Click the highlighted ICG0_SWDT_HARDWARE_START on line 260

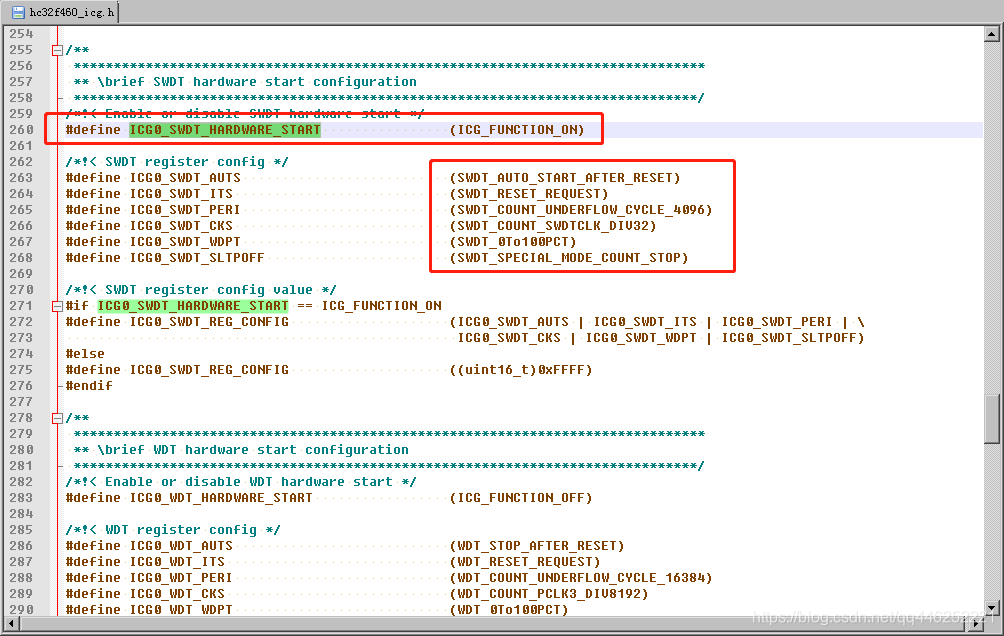point(225,130)
